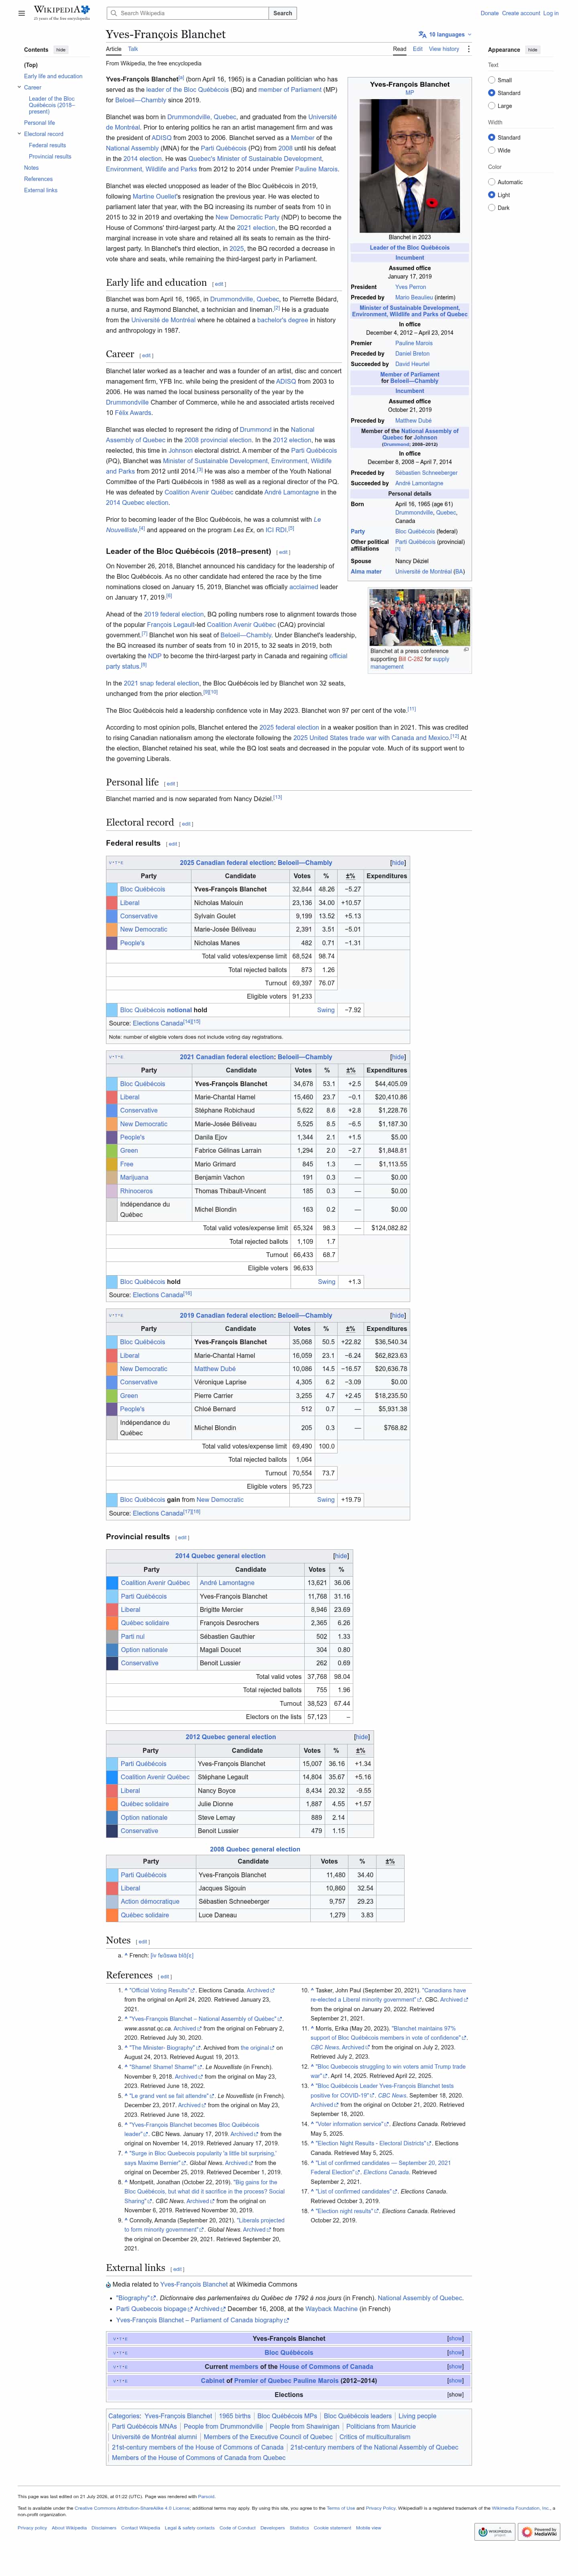Screen dimensions: 578x2576
Task: Click the Mobile view footer link
Action: (x=368, y=2527)
